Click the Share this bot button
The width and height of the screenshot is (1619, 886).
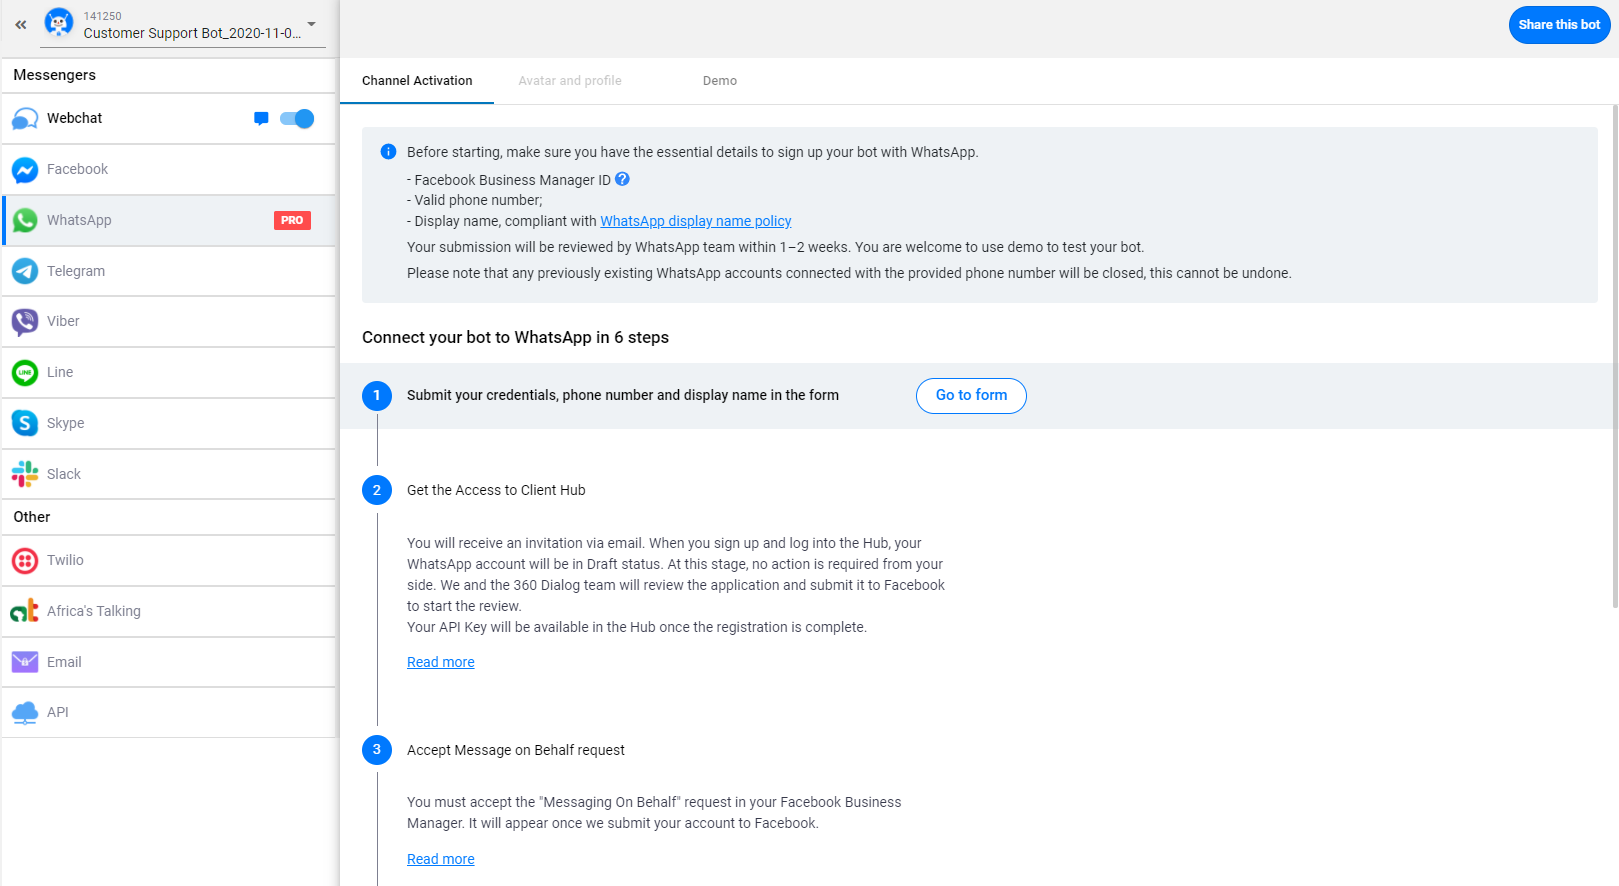coord(1559,25)
